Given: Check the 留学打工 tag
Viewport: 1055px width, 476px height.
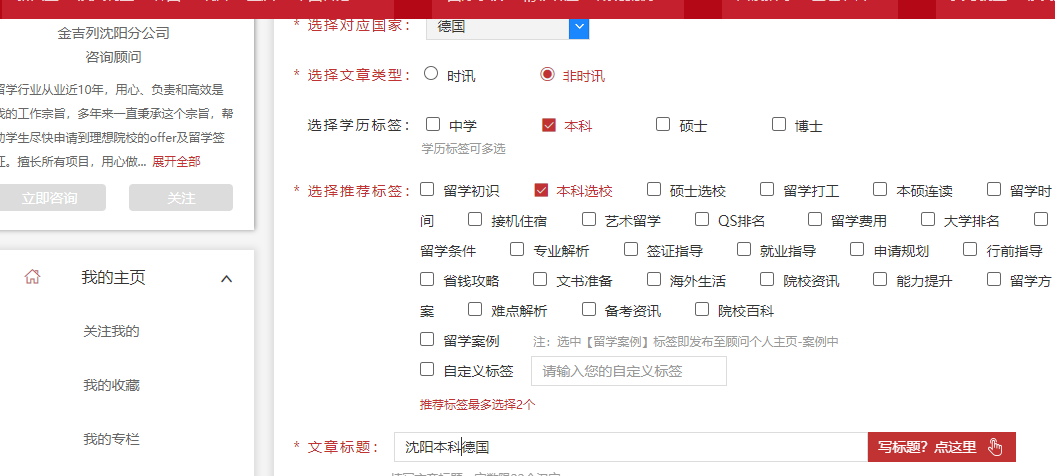Looking at the screenshot, I should point(767,190).
